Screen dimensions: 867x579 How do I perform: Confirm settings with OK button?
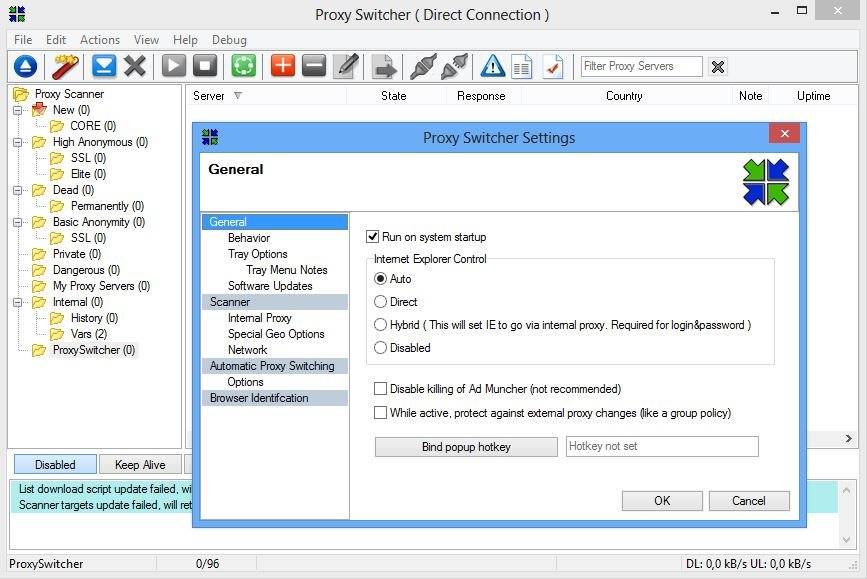pyautogui.click(x=662, y=501)
